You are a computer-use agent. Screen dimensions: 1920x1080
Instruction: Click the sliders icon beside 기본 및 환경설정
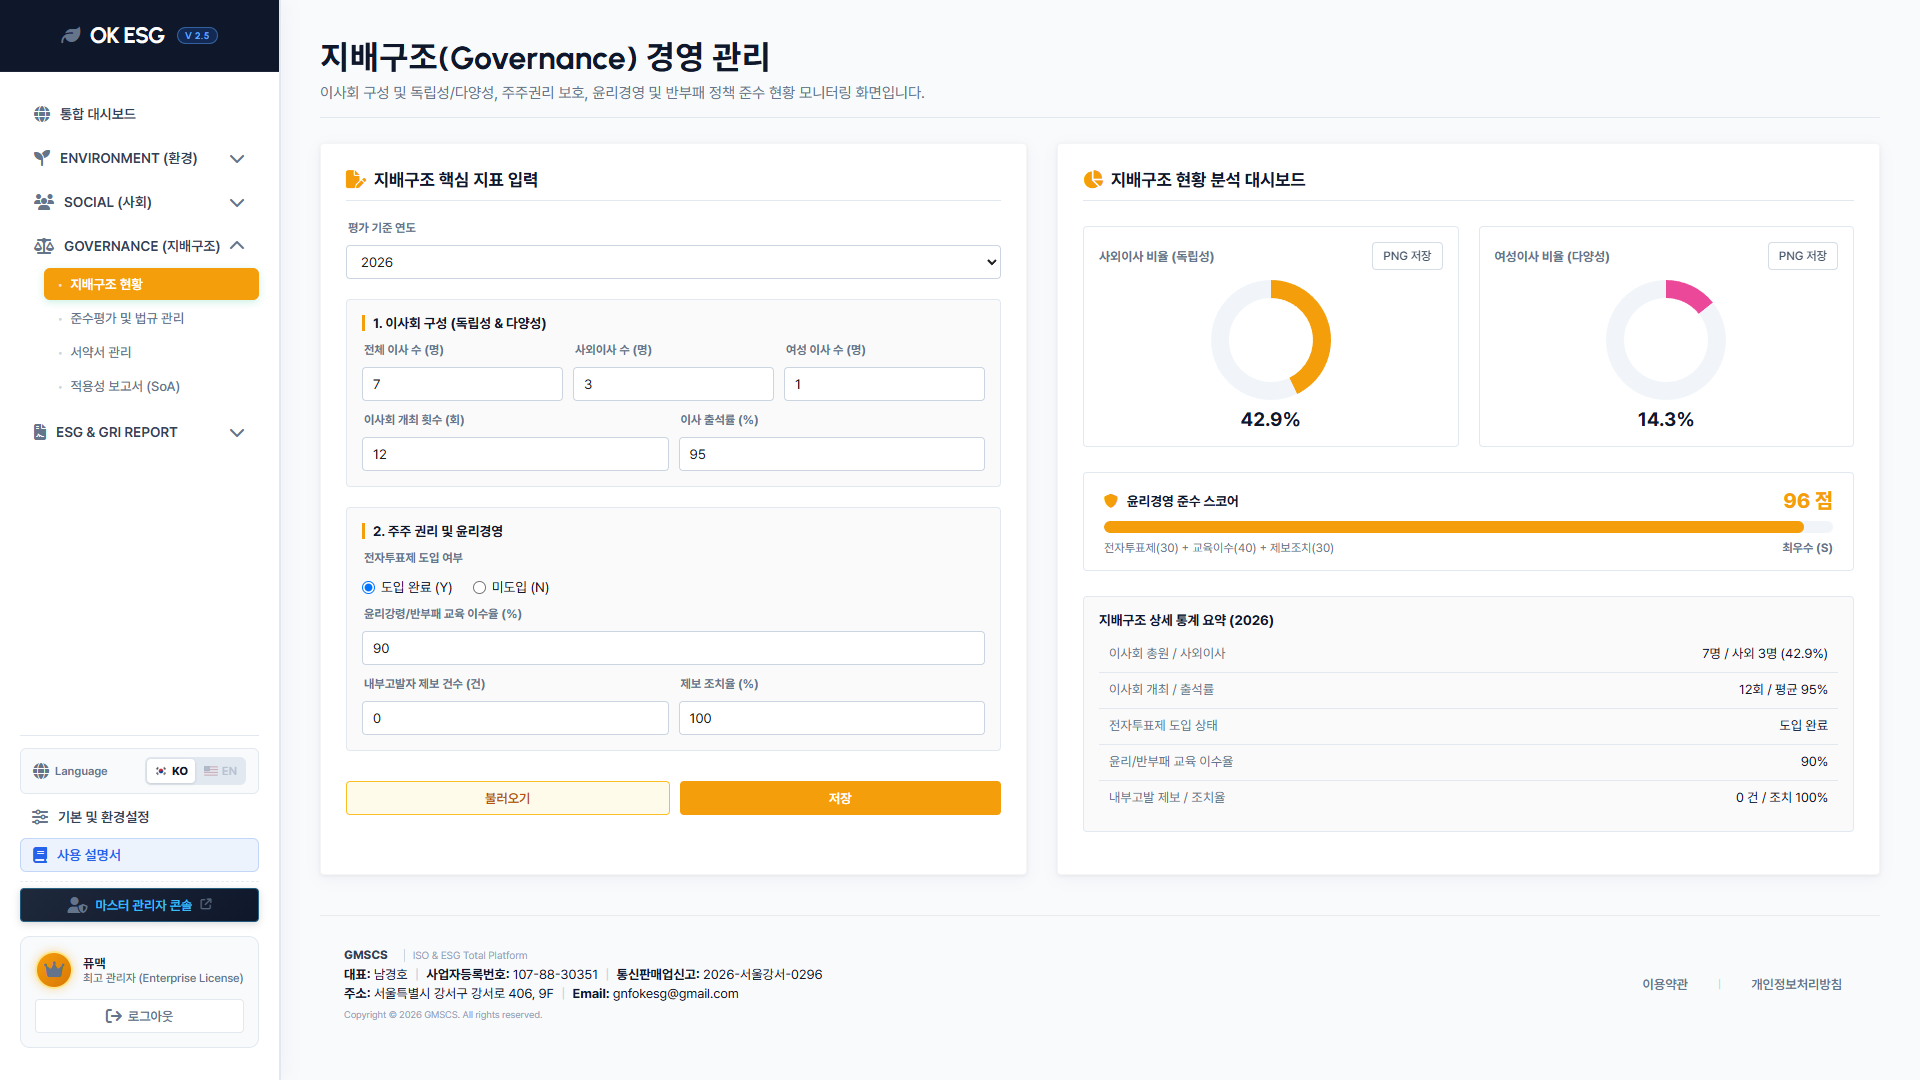40,817
